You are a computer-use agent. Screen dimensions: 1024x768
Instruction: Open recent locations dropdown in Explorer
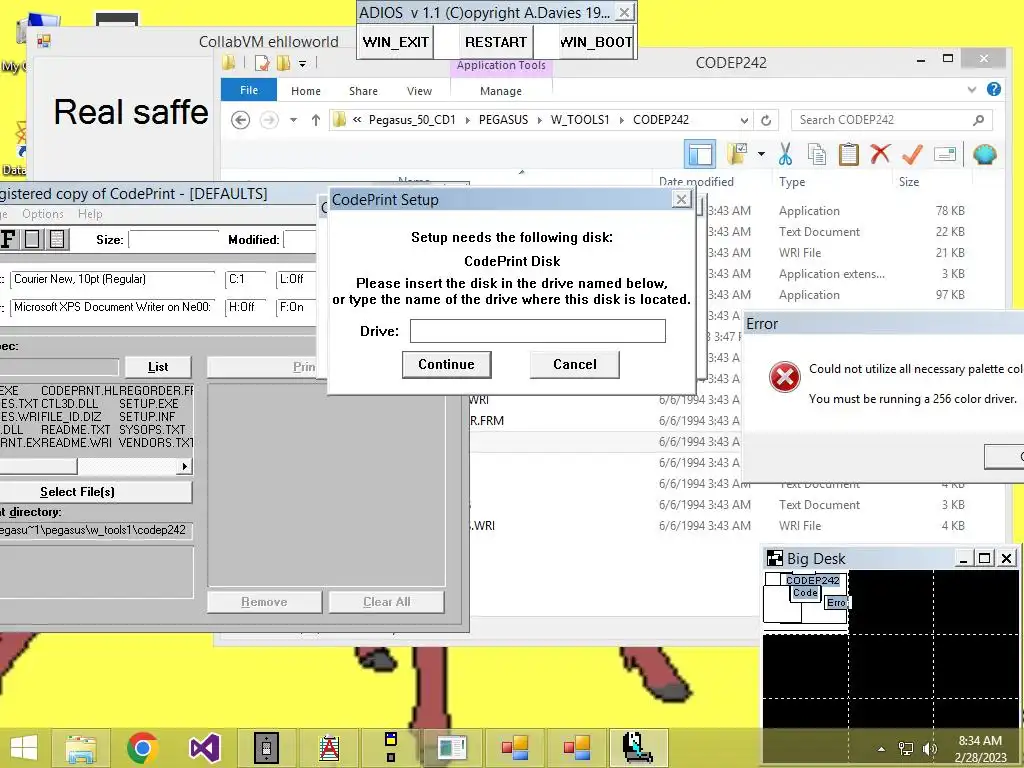[x=294, y=120]
